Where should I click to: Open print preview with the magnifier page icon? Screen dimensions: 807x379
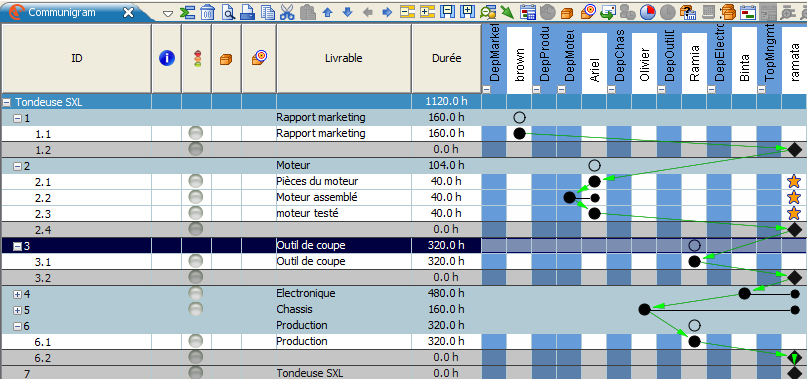(x=229, y=12)
